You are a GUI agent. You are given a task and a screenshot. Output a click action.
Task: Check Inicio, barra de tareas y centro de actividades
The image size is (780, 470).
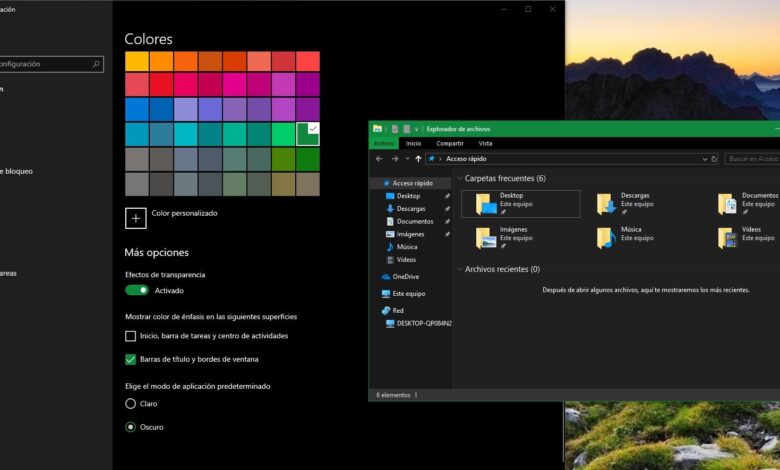(x=130, y=336)
